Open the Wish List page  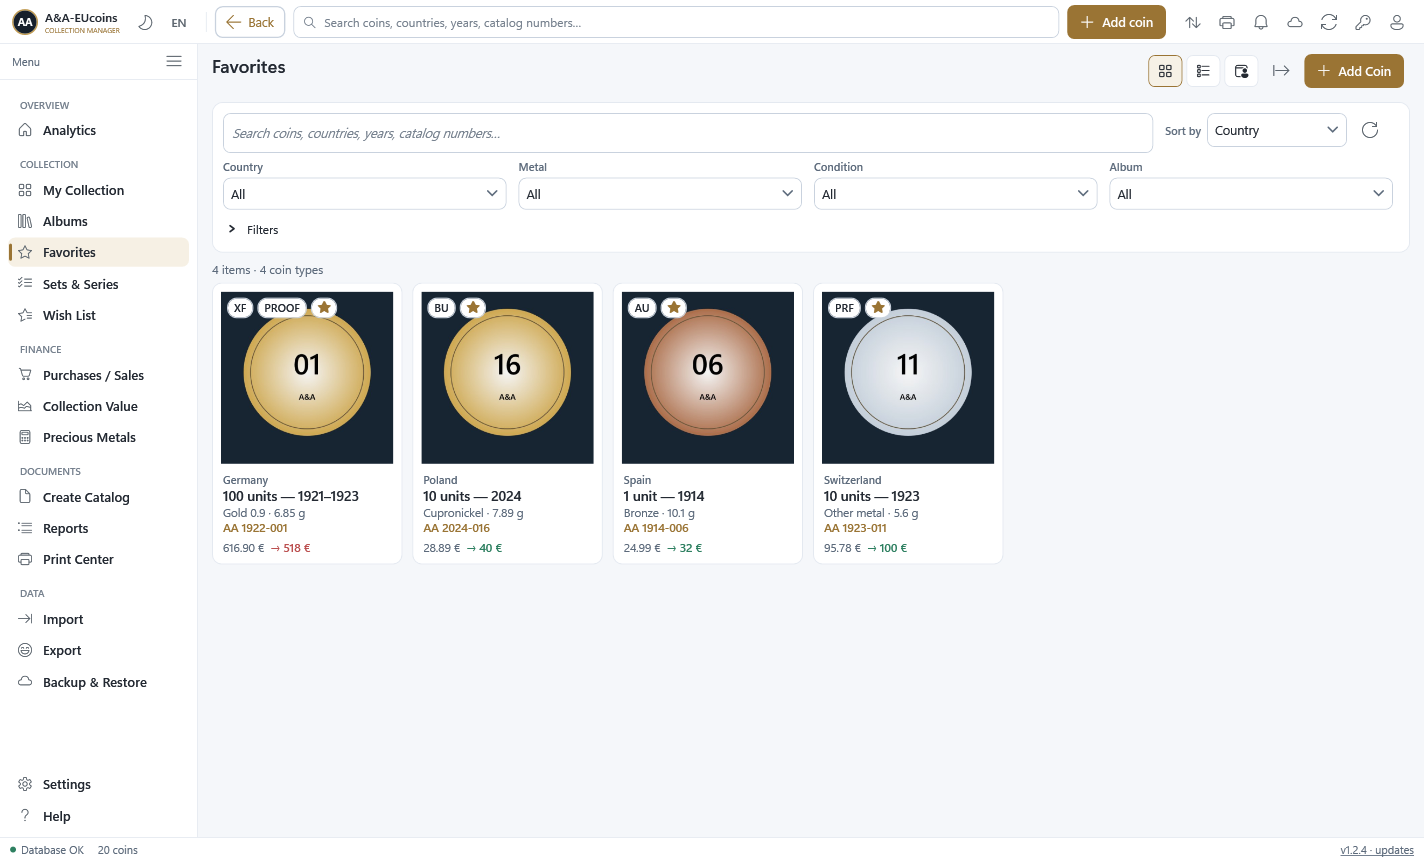click(99, 315)
